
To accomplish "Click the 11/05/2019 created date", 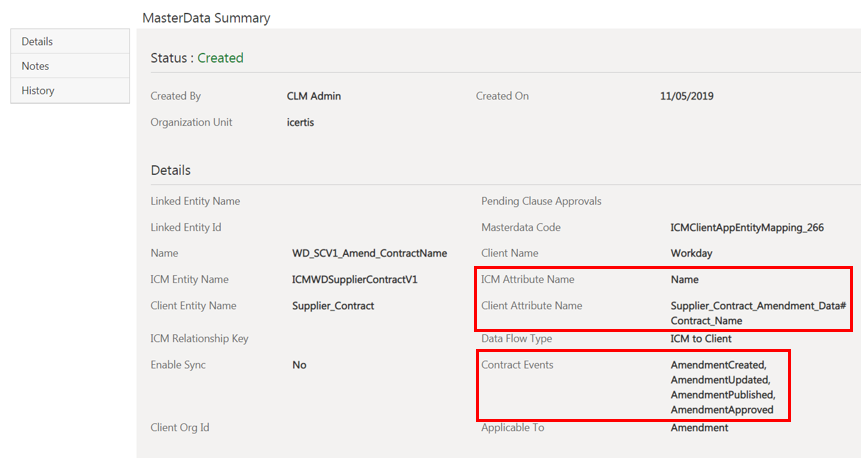I will click(x=687, y=97).
